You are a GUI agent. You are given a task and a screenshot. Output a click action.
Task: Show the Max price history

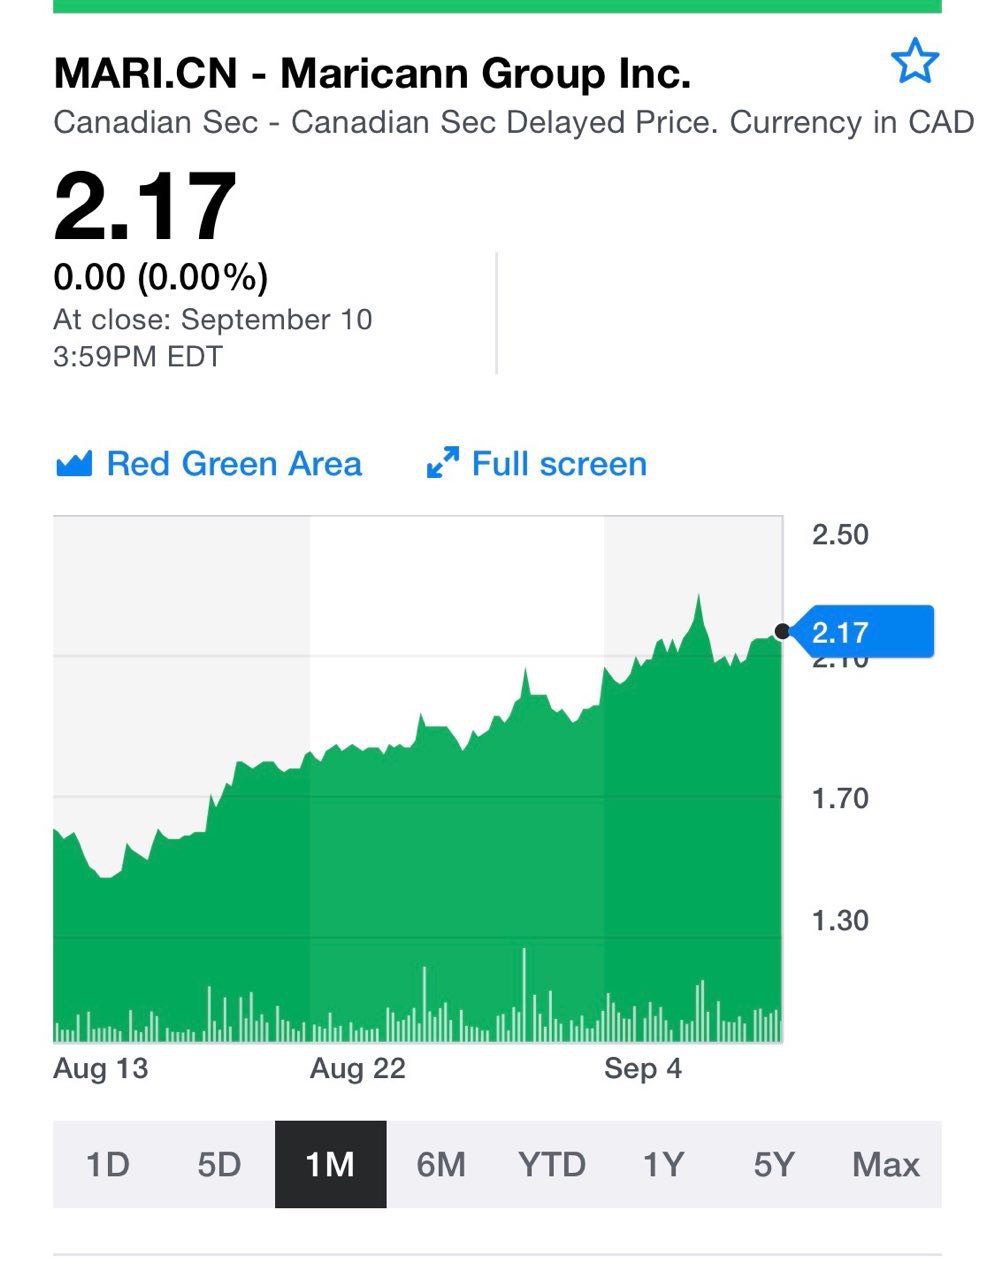pos(886,1164)
